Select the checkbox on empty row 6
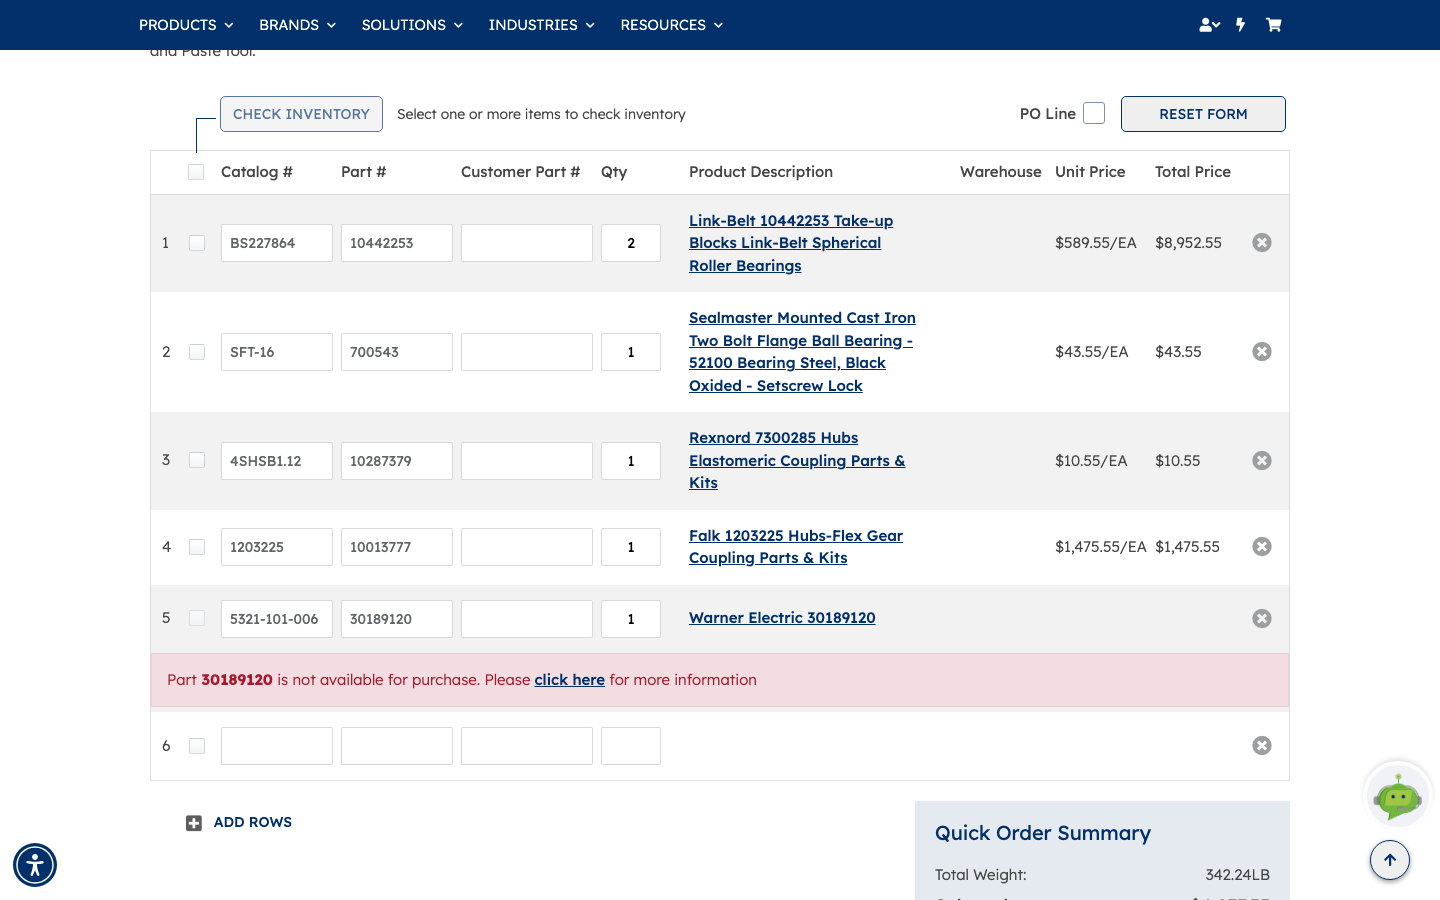The height and width of the screenshot is (900, 1440). [197, 746]
